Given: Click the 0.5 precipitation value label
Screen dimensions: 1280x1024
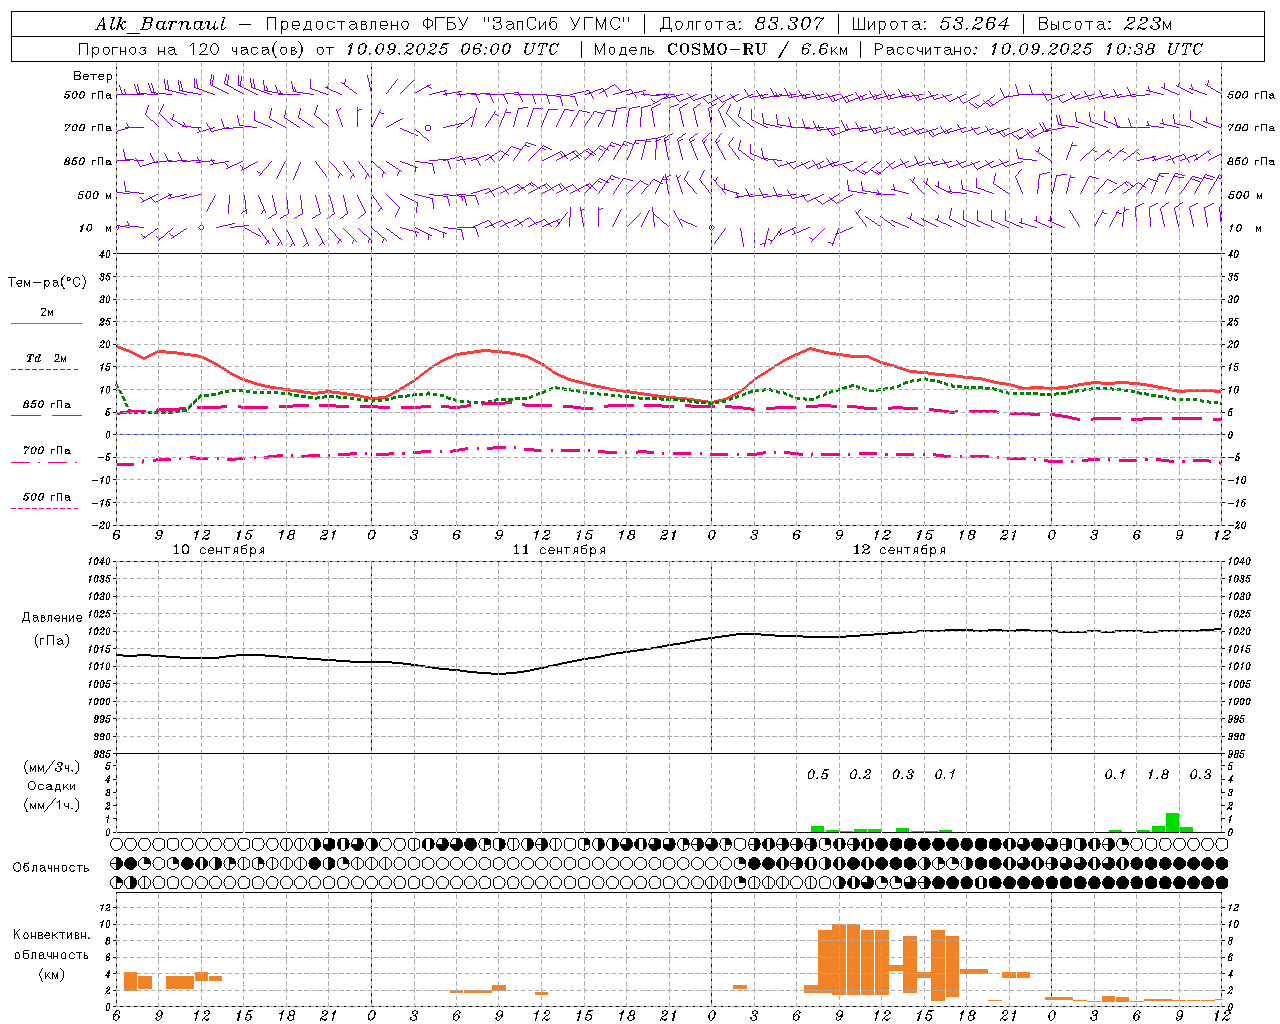Looking at the screenshot, I should (818, 774).
